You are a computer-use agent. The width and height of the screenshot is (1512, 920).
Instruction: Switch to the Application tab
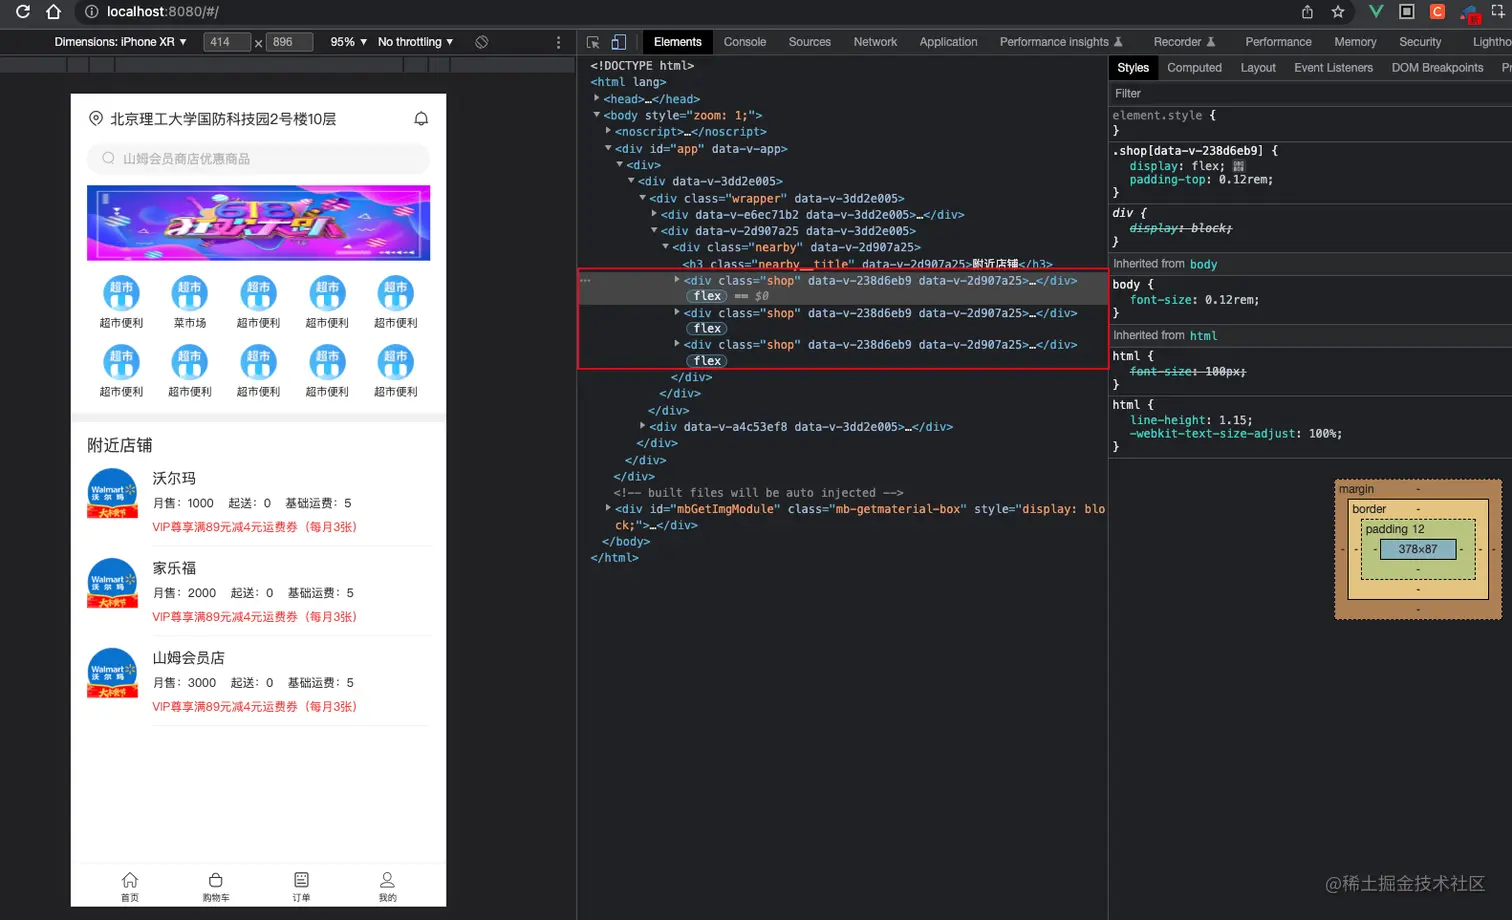pyautogui.click(x=948, y=42)
